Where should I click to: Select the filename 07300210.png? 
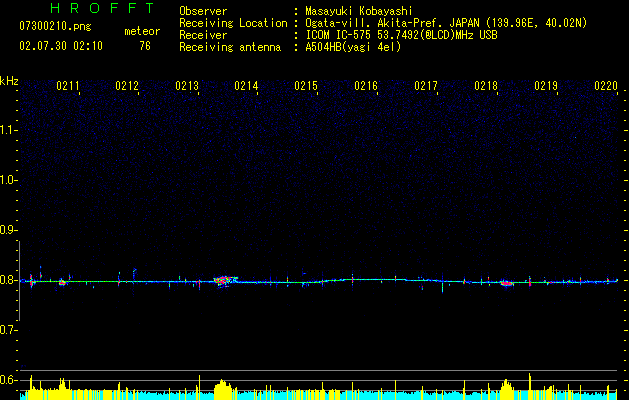[x=55, y=27]
